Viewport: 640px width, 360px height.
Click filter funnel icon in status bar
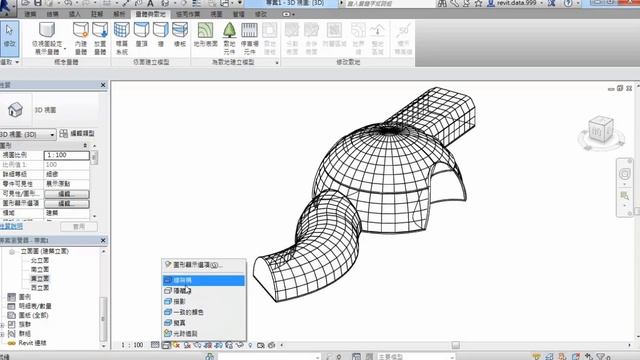[x=602, y=357]
